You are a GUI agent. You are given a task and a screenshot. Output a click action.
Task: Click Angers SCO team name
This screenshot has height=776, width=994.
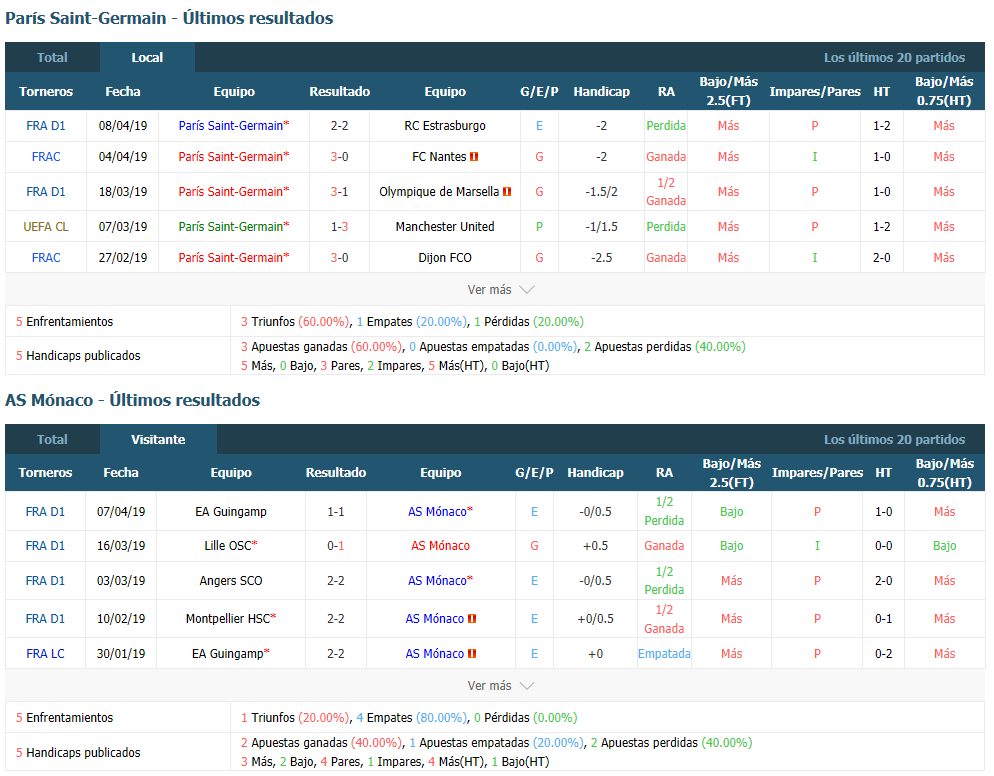[231, 581]
